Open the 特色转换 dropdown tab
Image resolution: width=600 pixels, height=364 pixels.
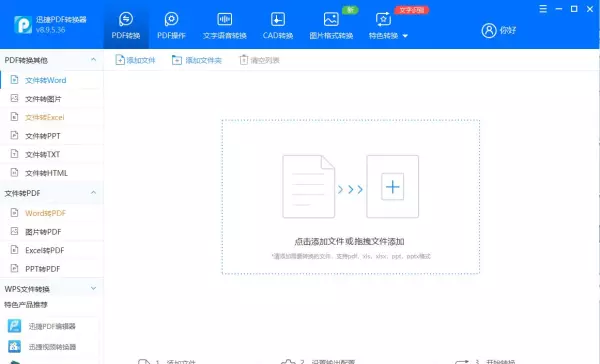(388, 25)
